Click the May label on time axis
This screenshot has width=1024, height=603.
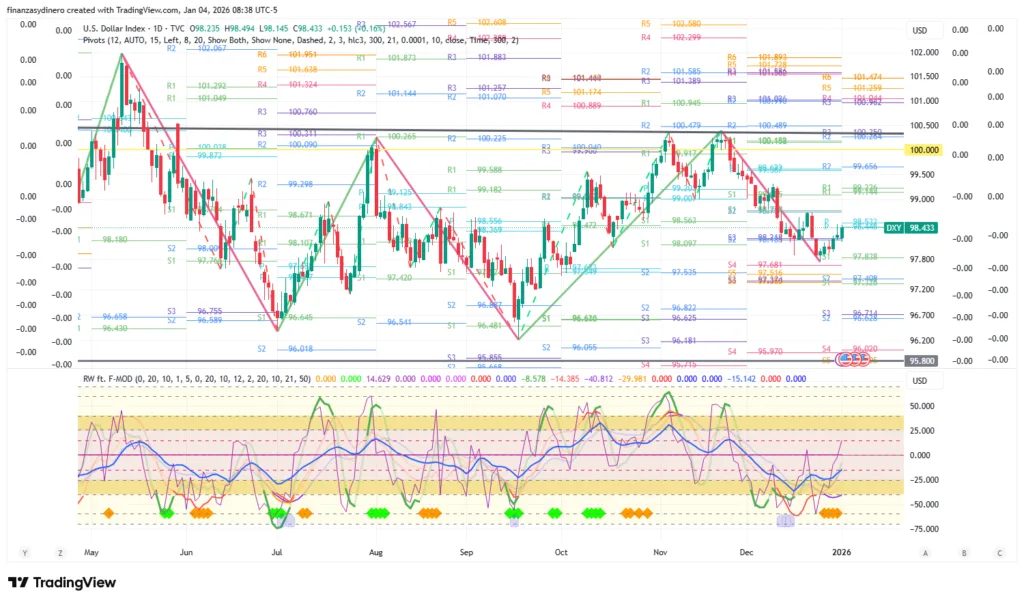click(x=92, y=551)
